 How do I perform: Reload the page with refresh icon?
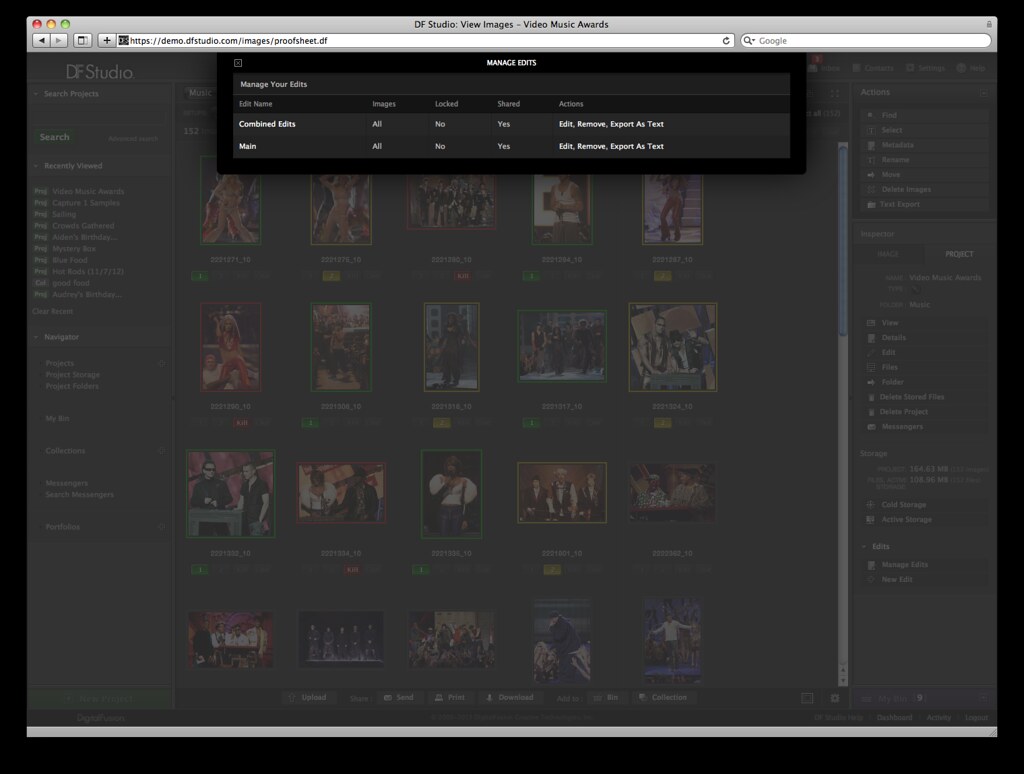726,40
